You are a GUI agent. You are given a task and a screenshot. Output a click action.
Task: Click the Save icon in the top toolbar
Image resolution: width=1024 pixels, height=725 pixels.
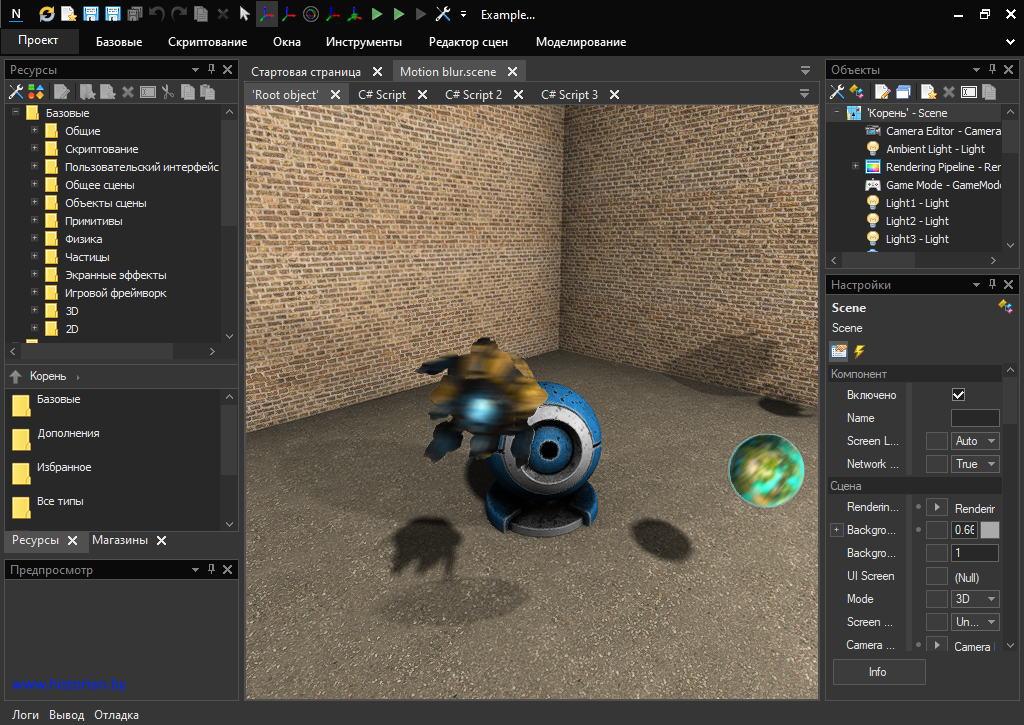pos(91,15)
